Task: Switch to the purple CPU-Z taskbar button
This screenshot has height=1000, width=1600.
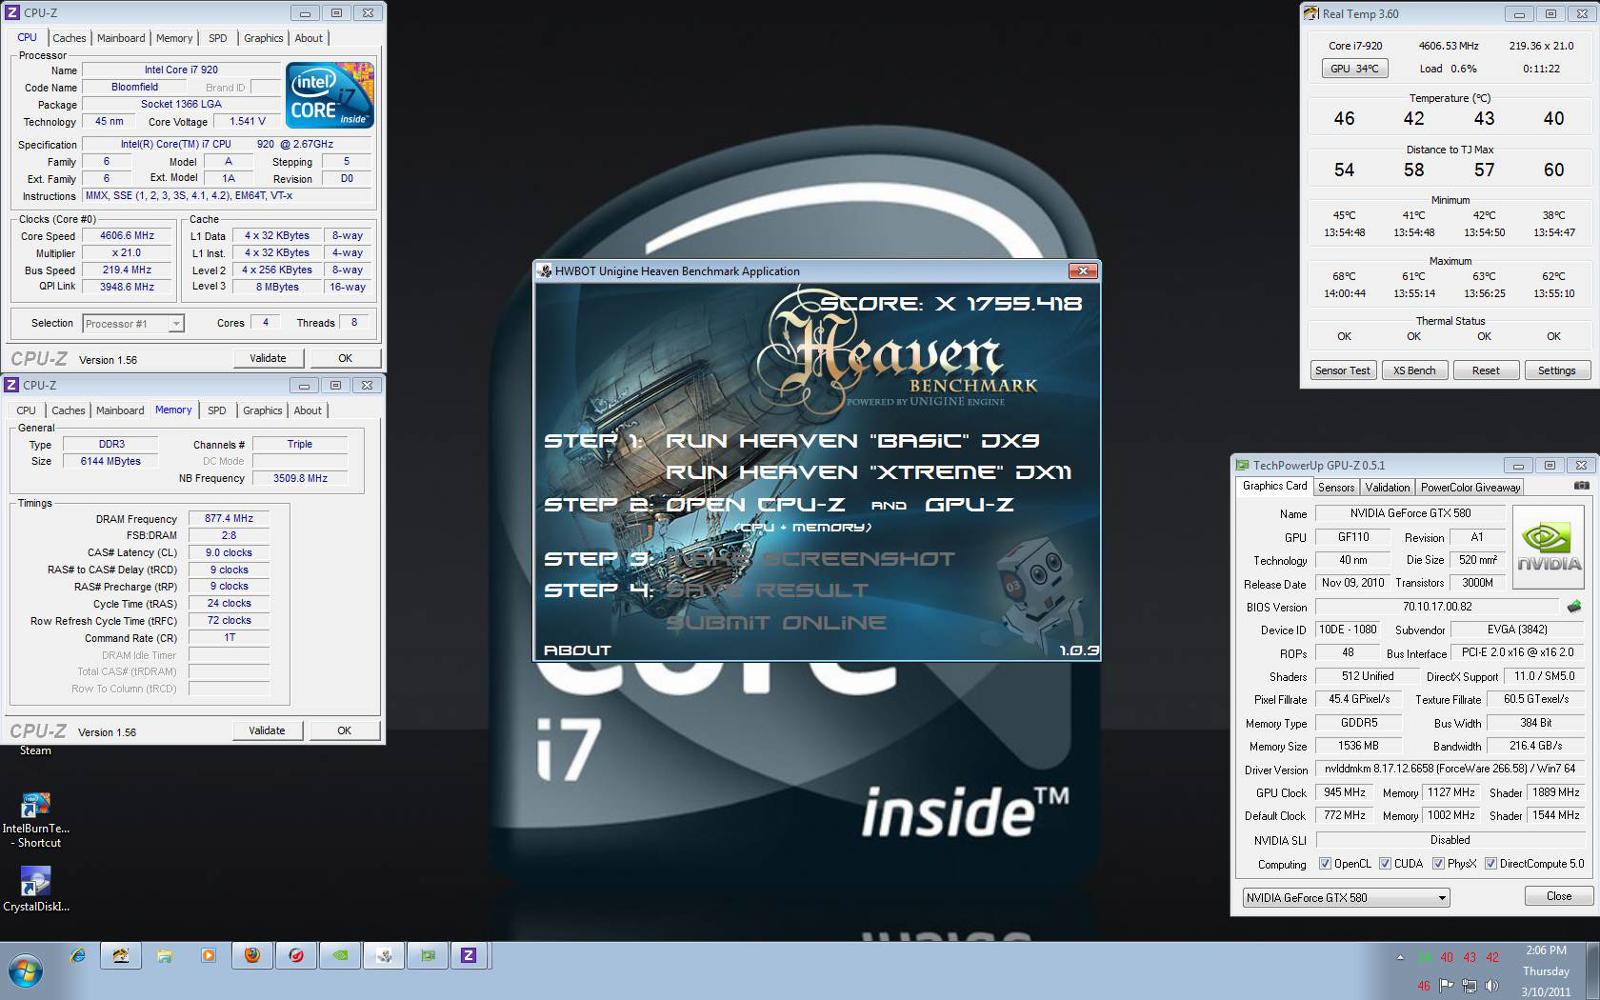Action: tap(468, 956)
